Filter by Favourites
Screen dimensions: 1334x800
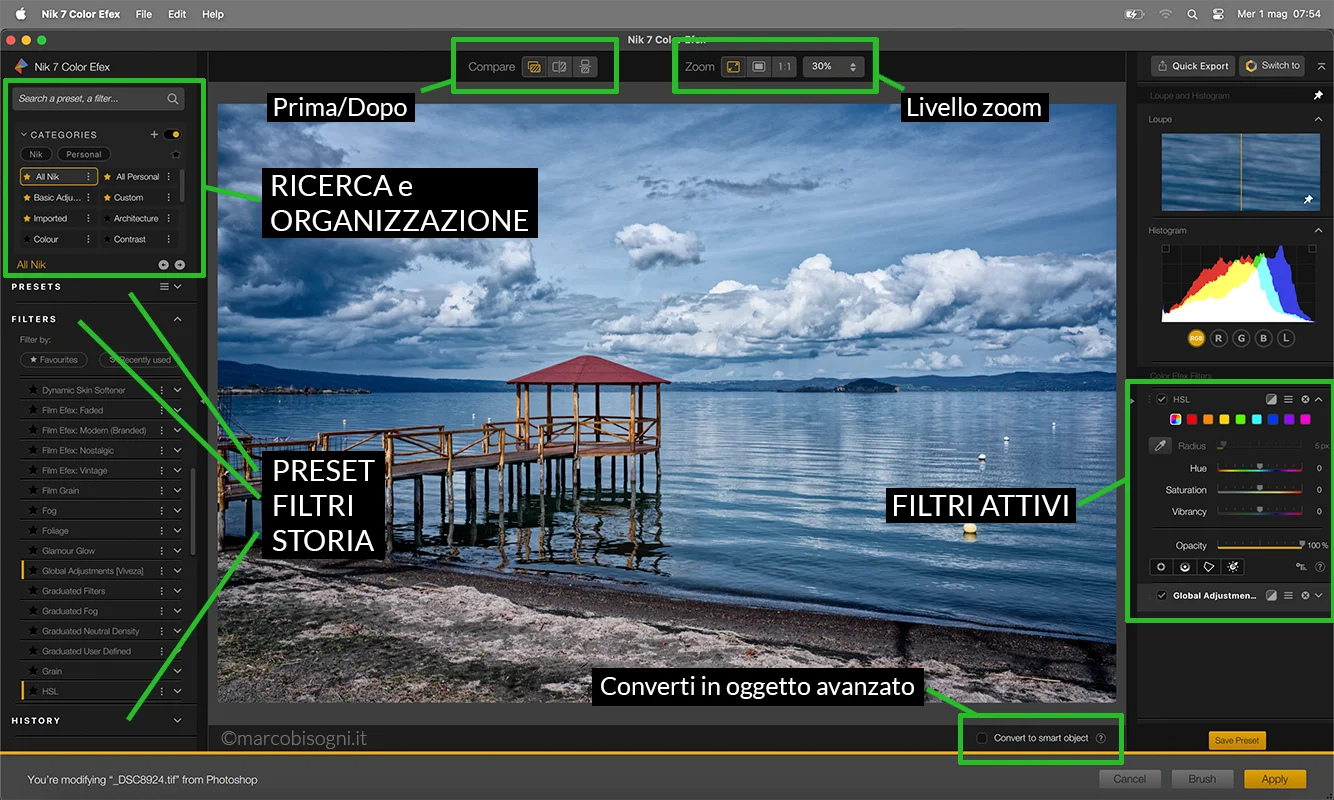pyautogui.click(x=55, y=359)
